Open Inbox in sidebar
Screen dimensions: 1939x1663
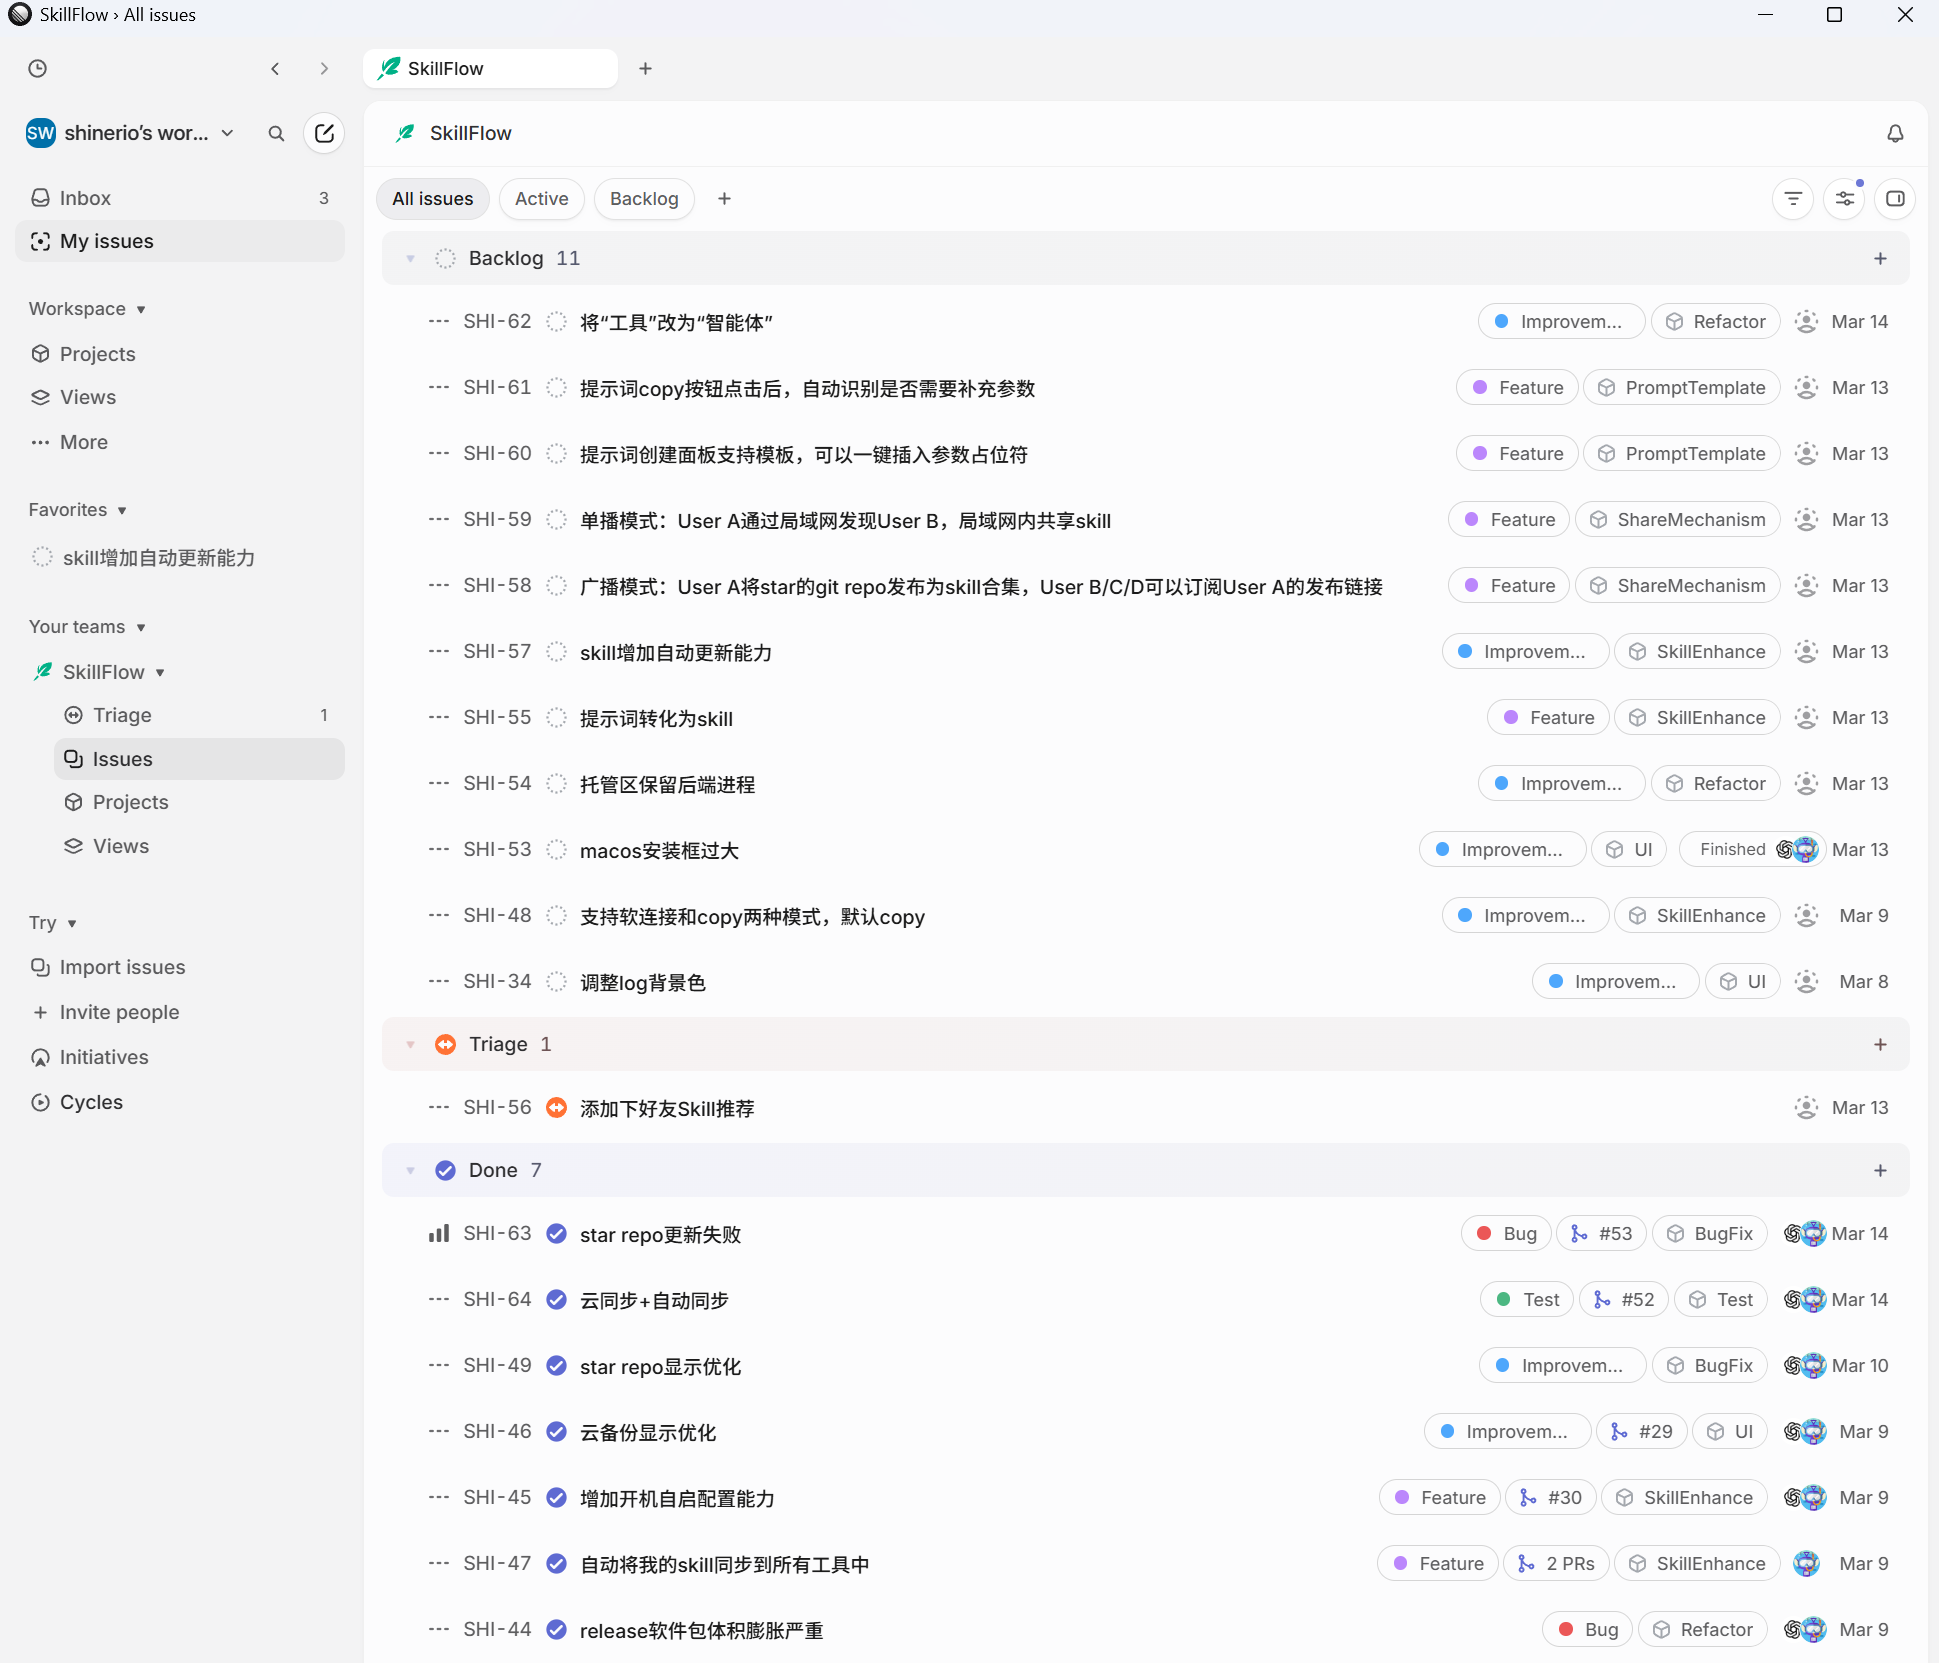[85, 198]
